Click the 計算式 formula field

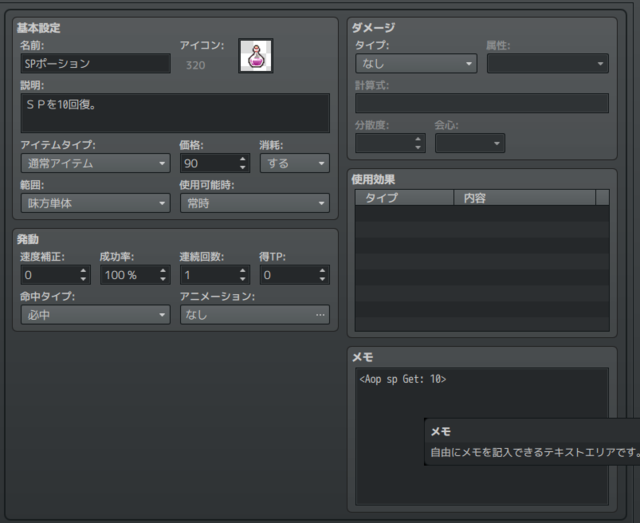482,103
